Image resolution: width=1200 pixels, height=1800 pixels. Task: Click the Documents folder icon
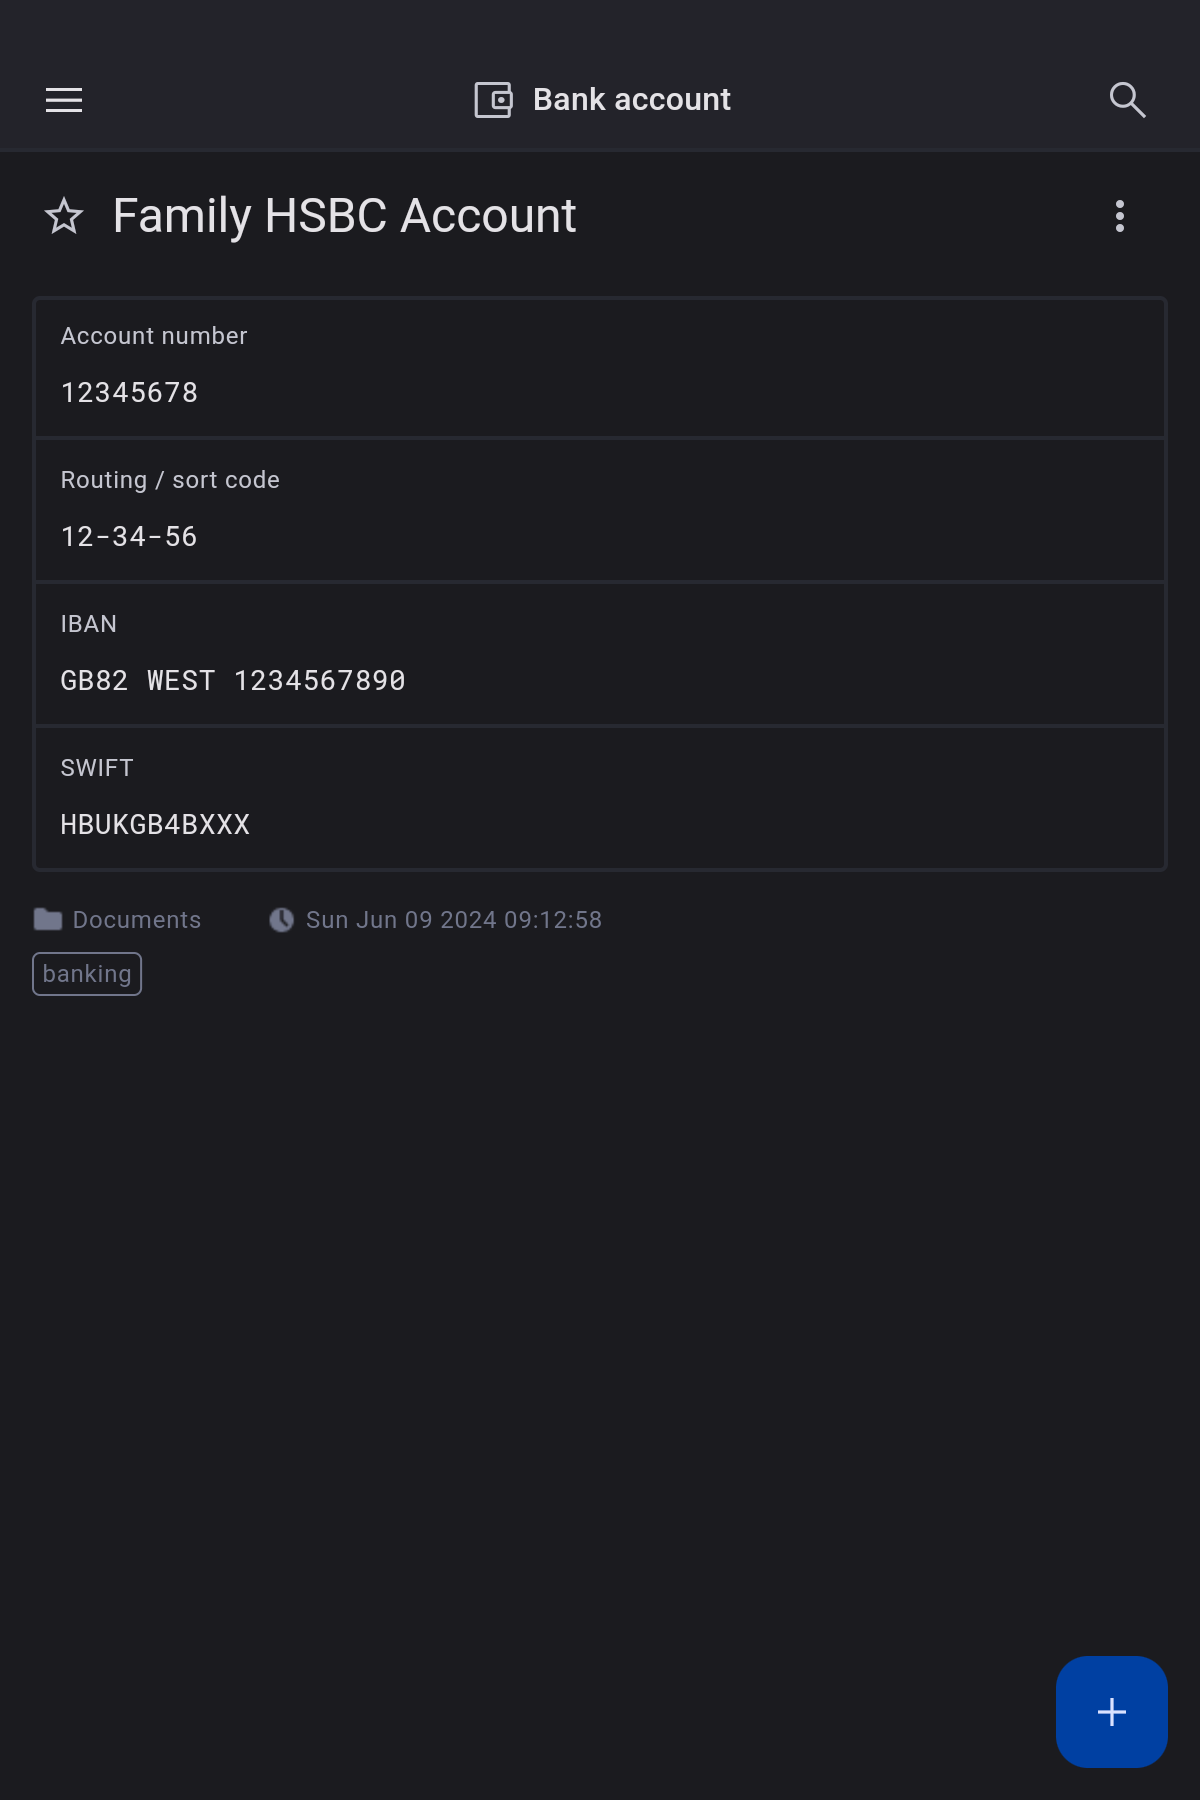48,920
